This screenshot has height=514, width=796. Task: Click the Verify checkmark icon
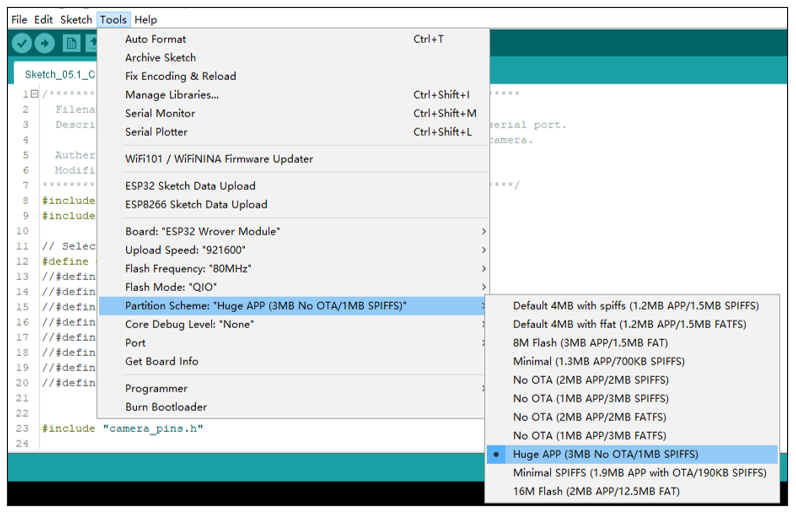coord(22,43)
